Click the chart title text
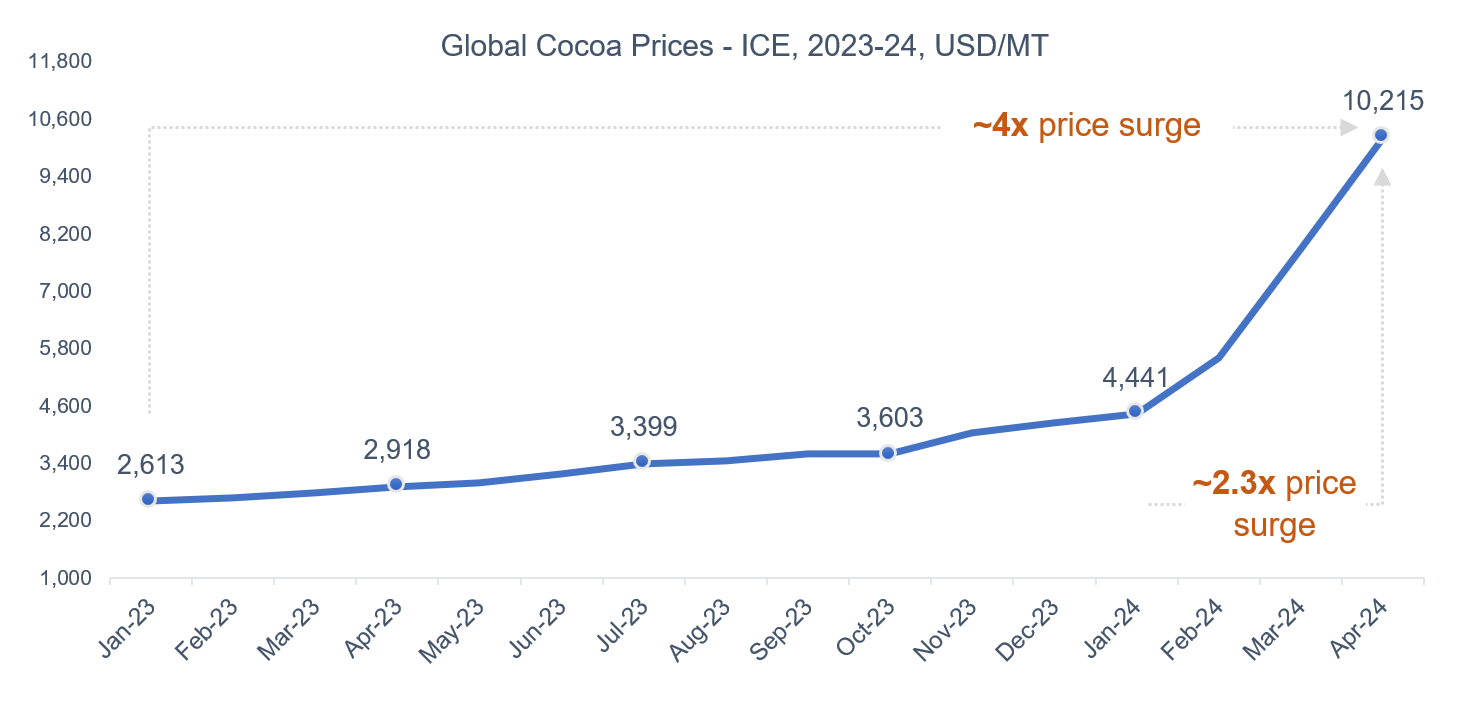Viewport: 1462px width, 720px height. 744,47
